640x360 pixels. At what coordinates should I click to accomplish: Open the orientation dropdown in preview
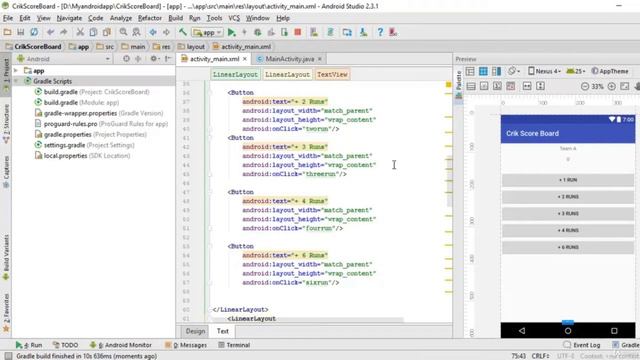pos(514,71)
